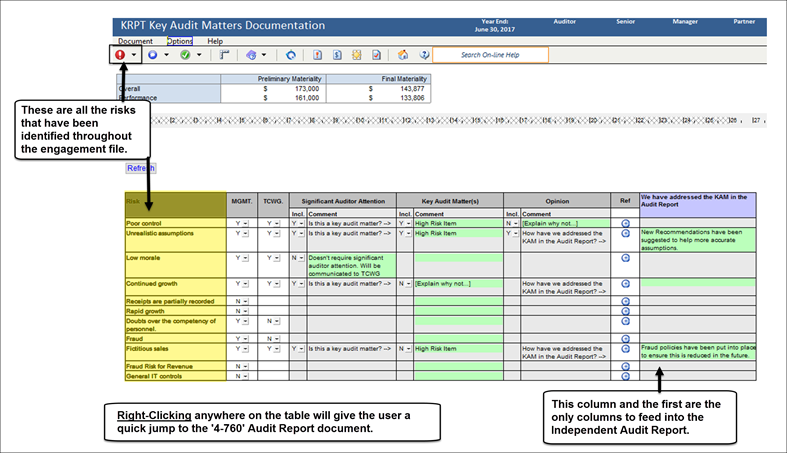Click 'New Recommendations have been suggested' KAM cell
This screenshot has height=454, width=787.
698,240
